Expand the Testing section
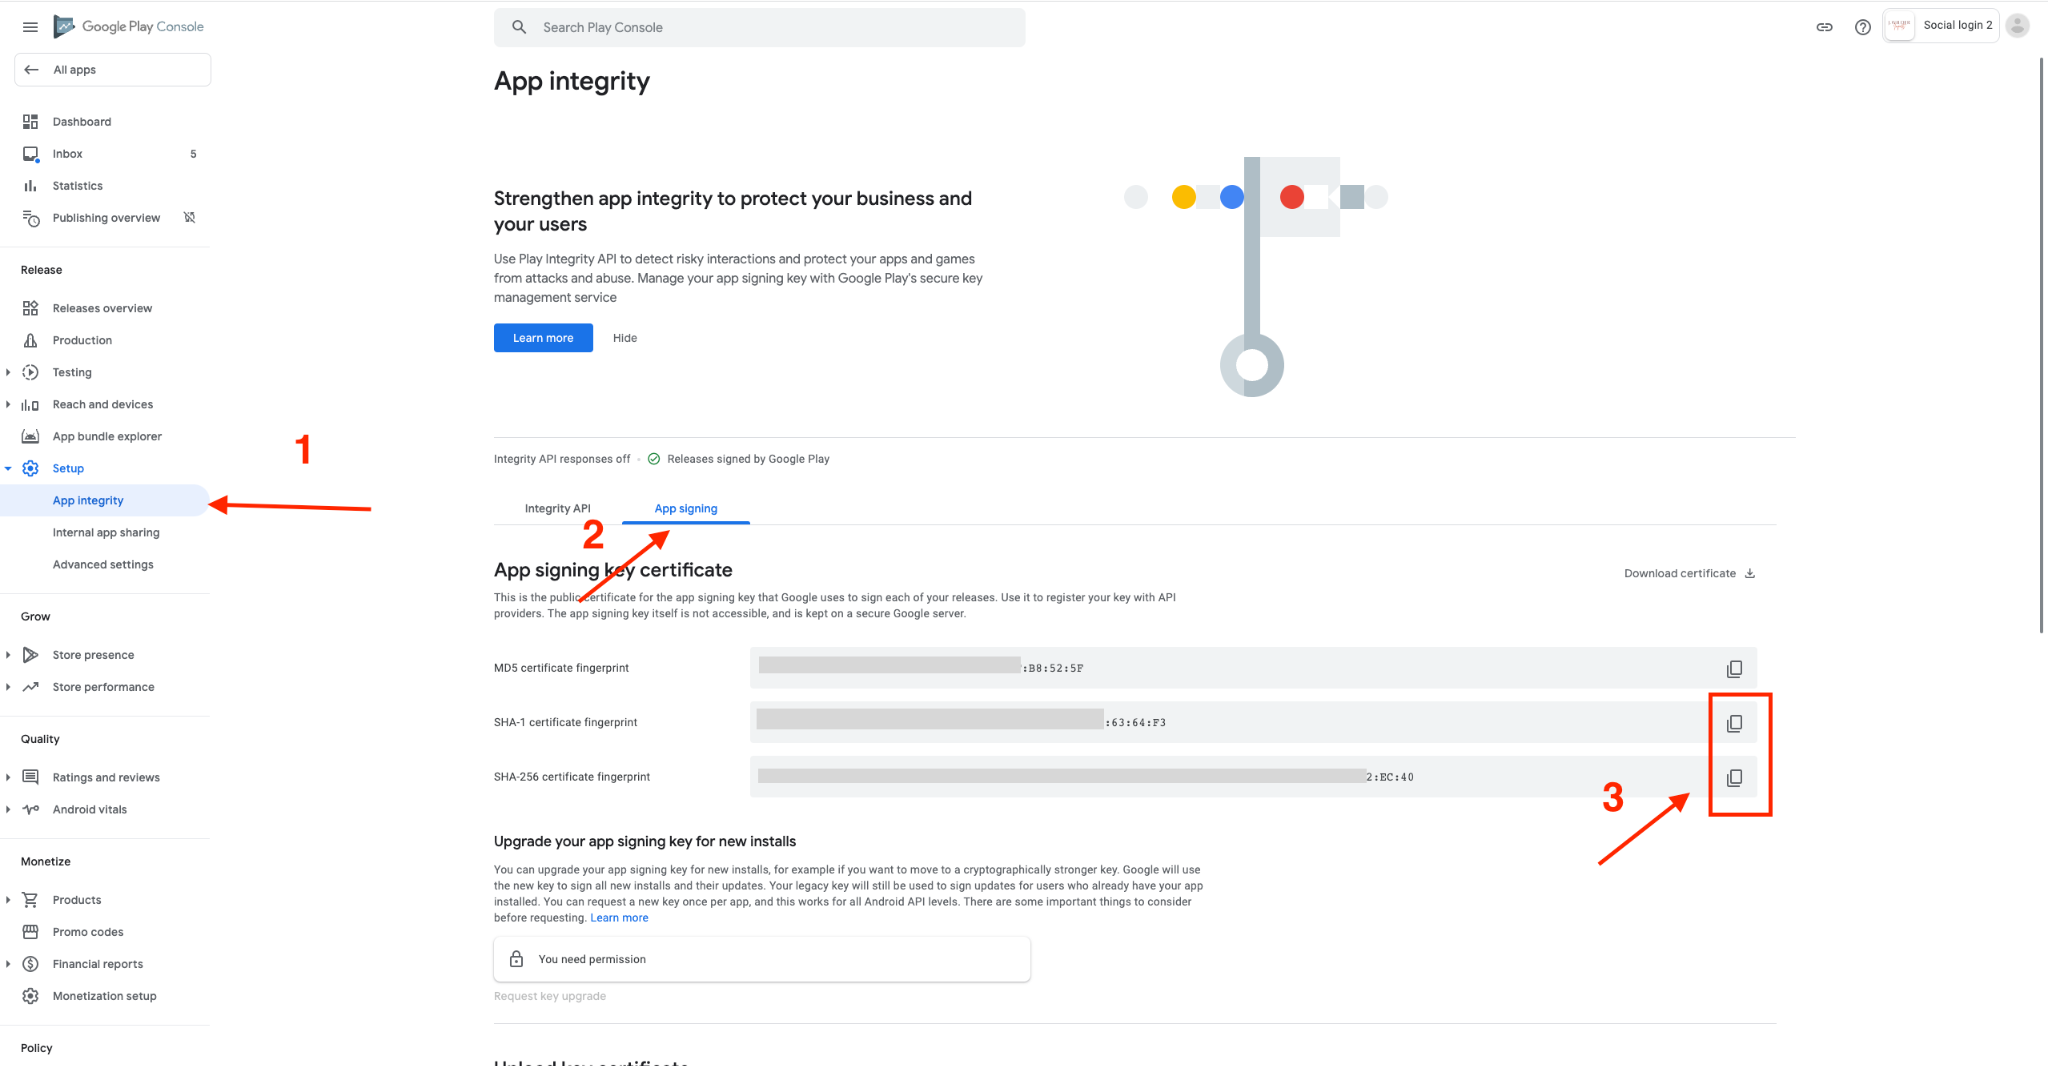Viewport: 2048px width, 1066px height. click(8, 372)
